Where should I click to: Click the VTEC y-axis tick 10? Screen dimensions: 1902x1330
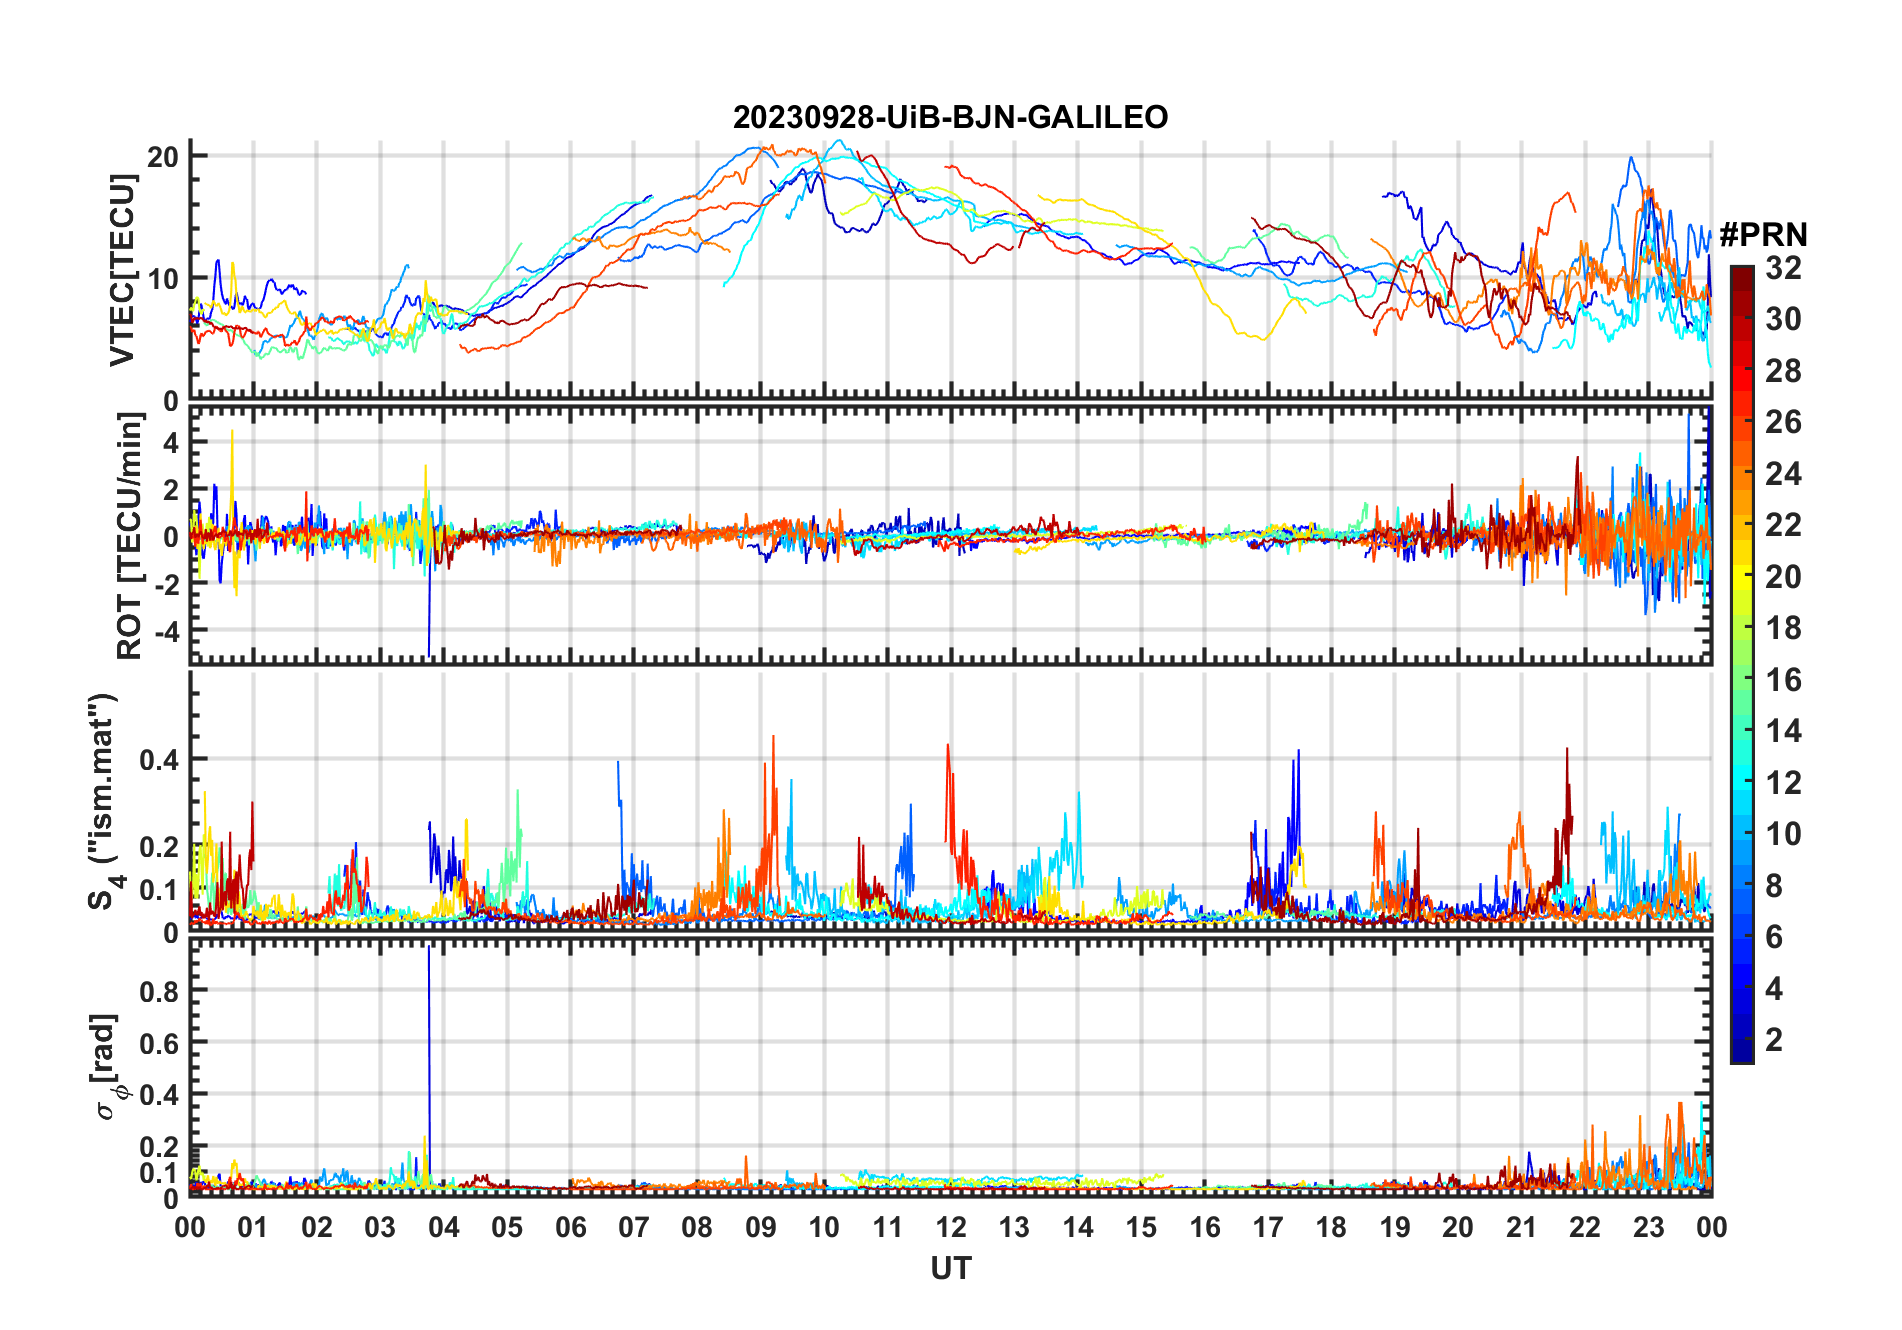163,278
